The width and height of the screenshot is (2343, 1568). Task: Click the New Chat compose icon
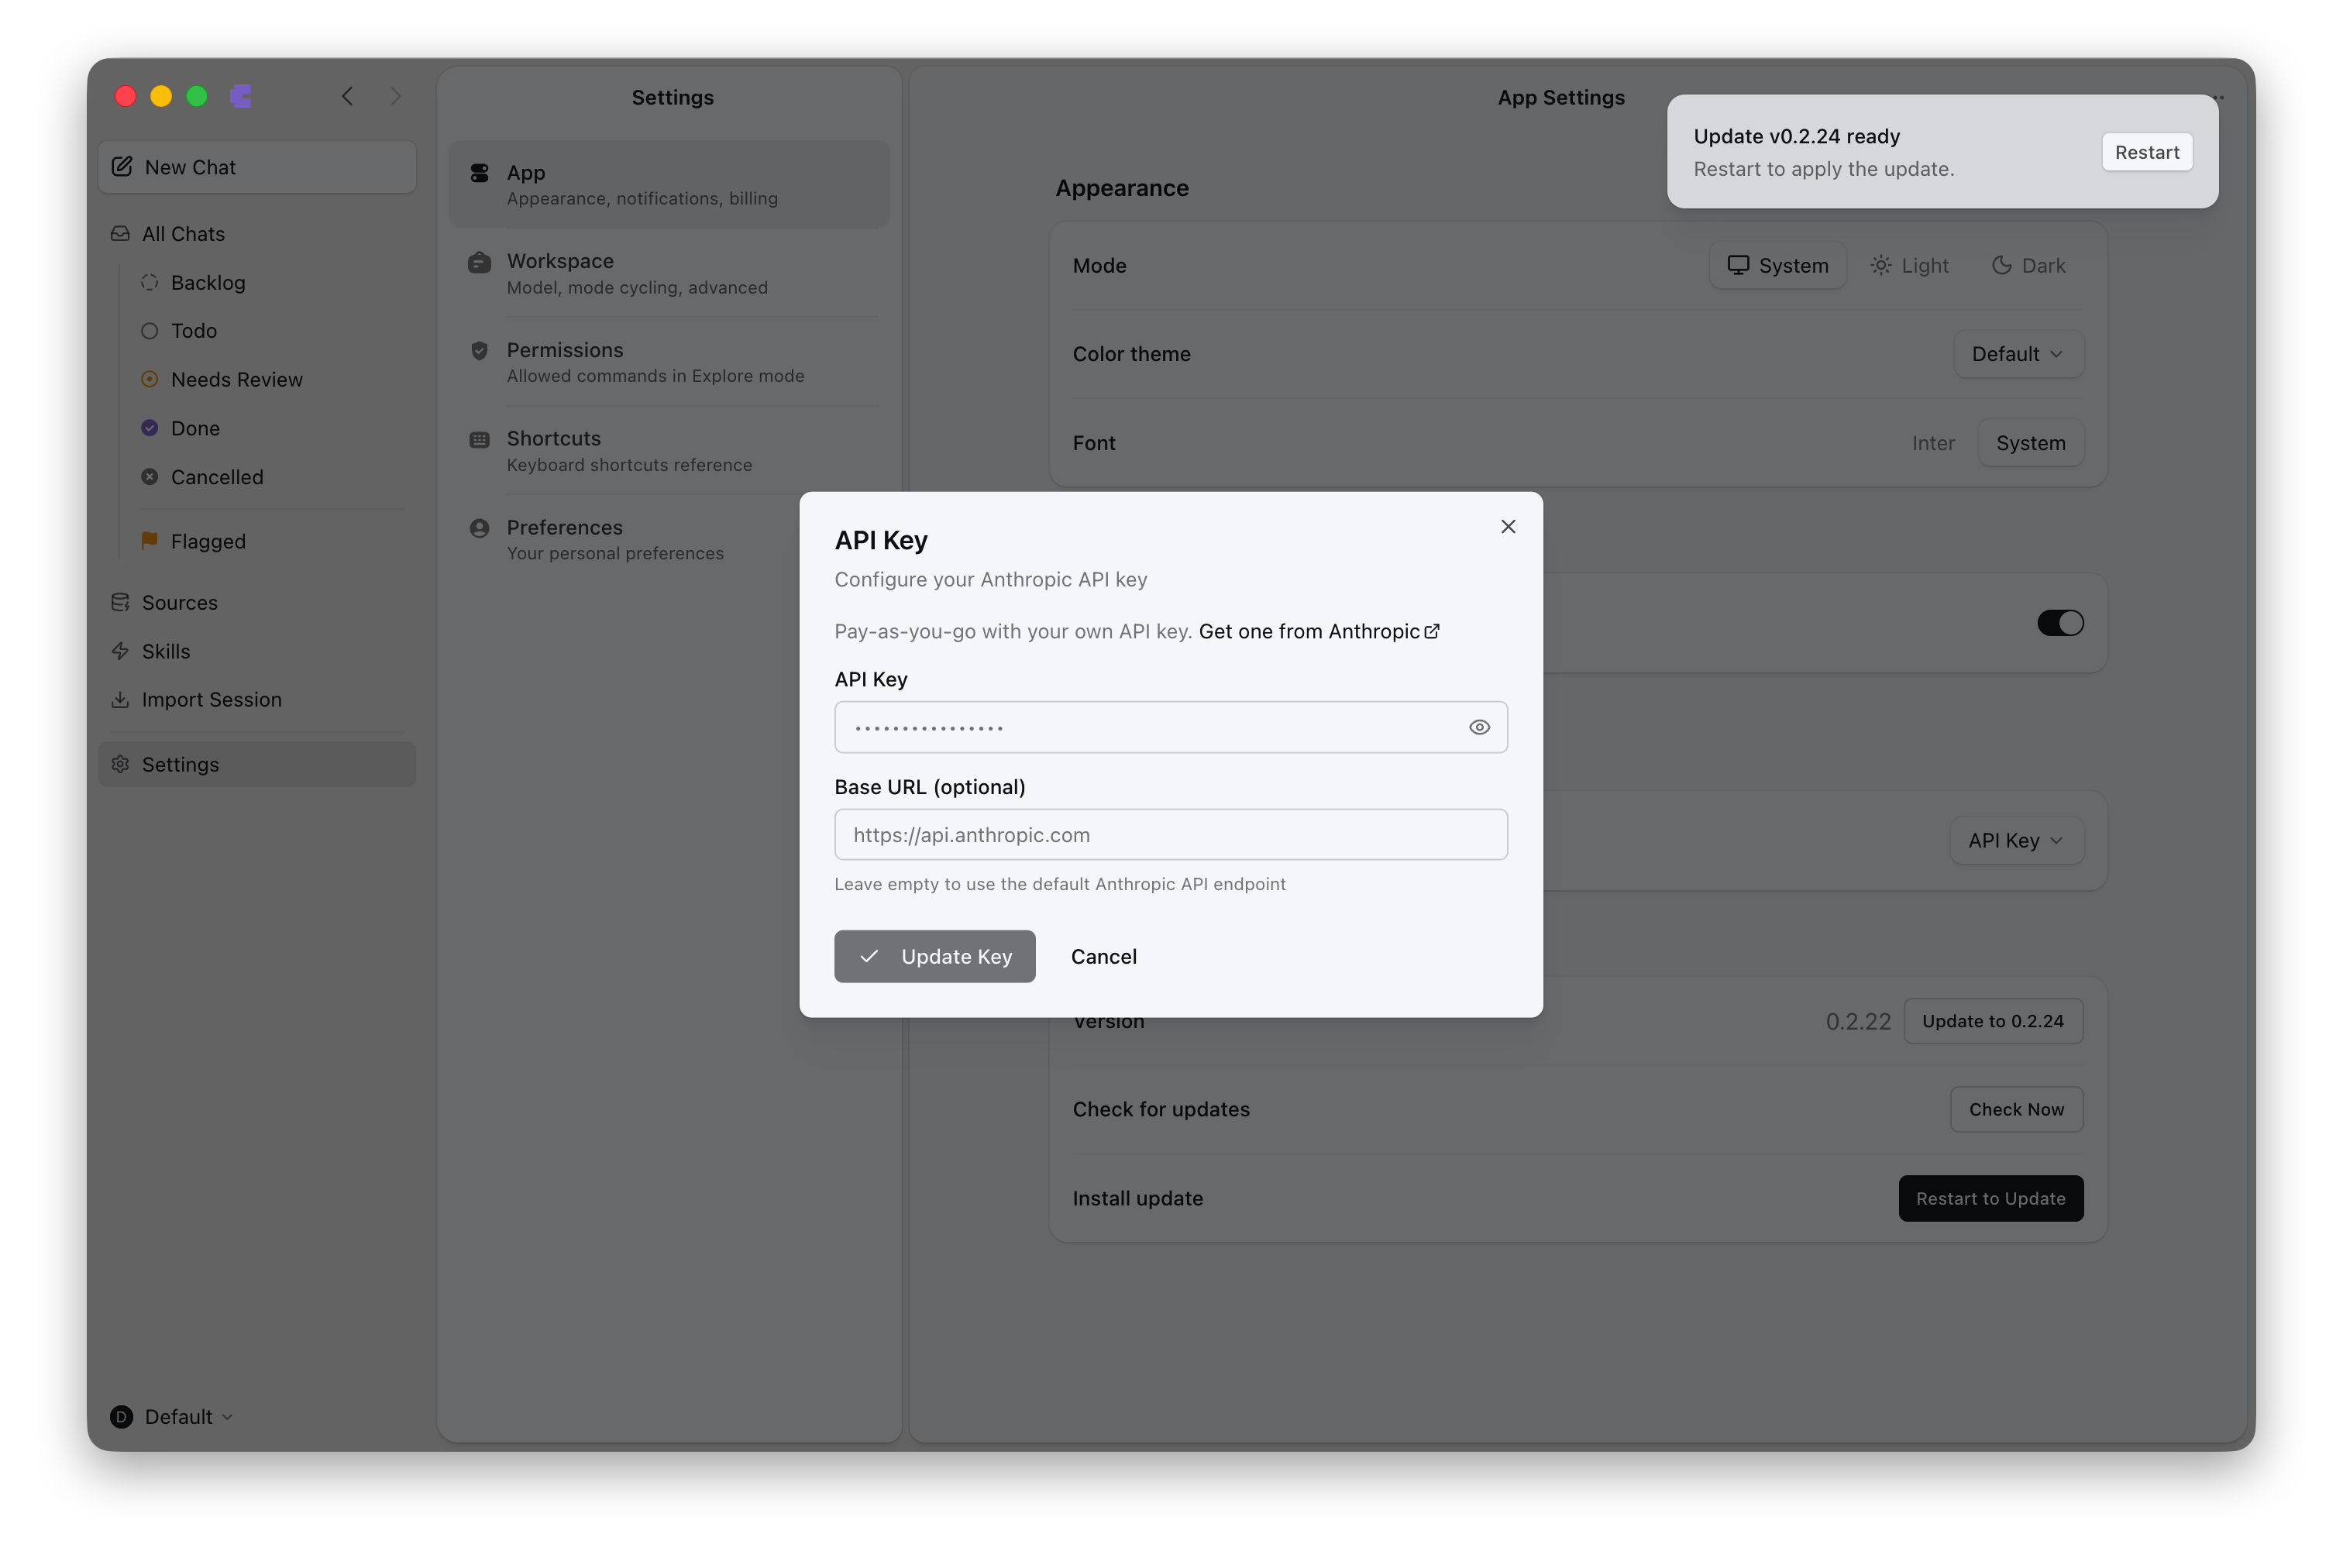point(122,167)
